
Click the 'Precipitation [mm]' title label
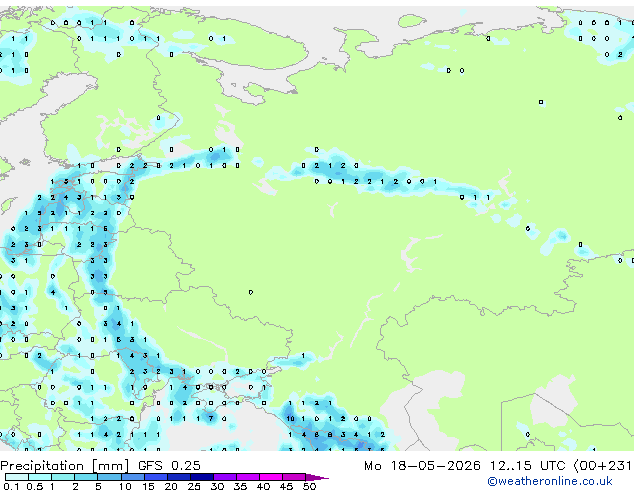pos(65,466)
